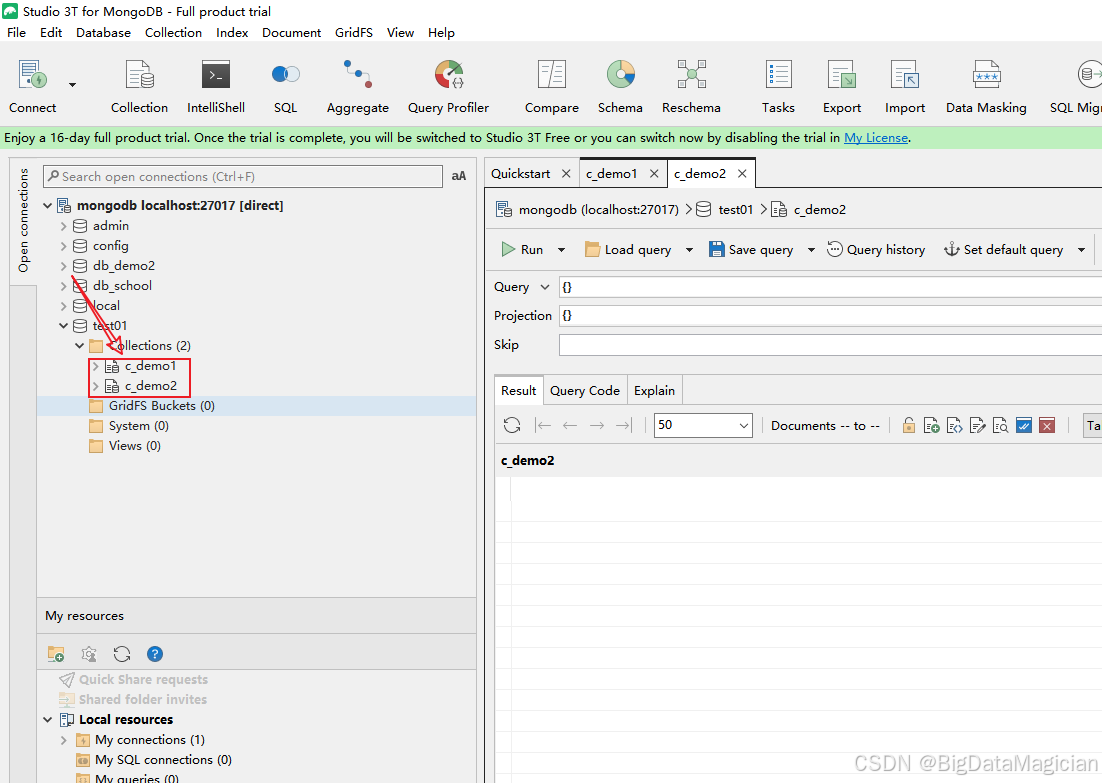Open the Query Profiler tool
1102x783 pixels.
click(448, 87)
